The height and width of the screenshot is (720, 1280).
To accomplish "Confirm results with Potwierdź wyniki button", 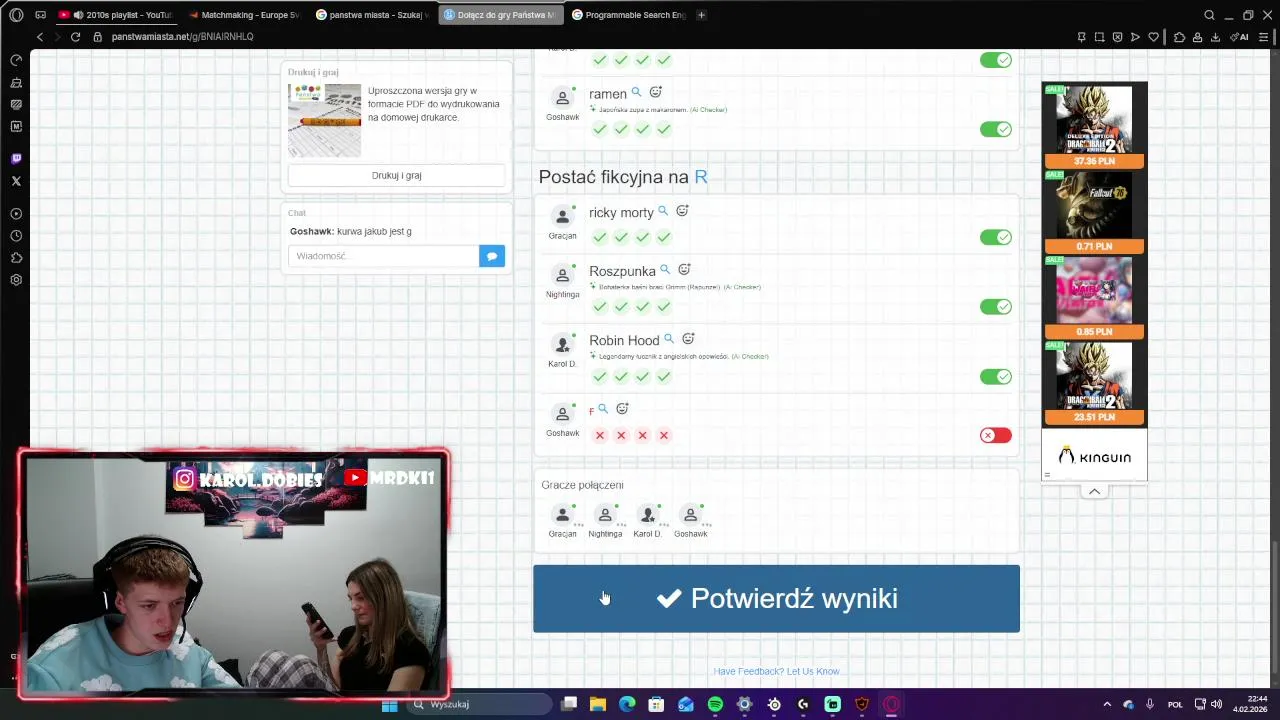I will 776,598.
